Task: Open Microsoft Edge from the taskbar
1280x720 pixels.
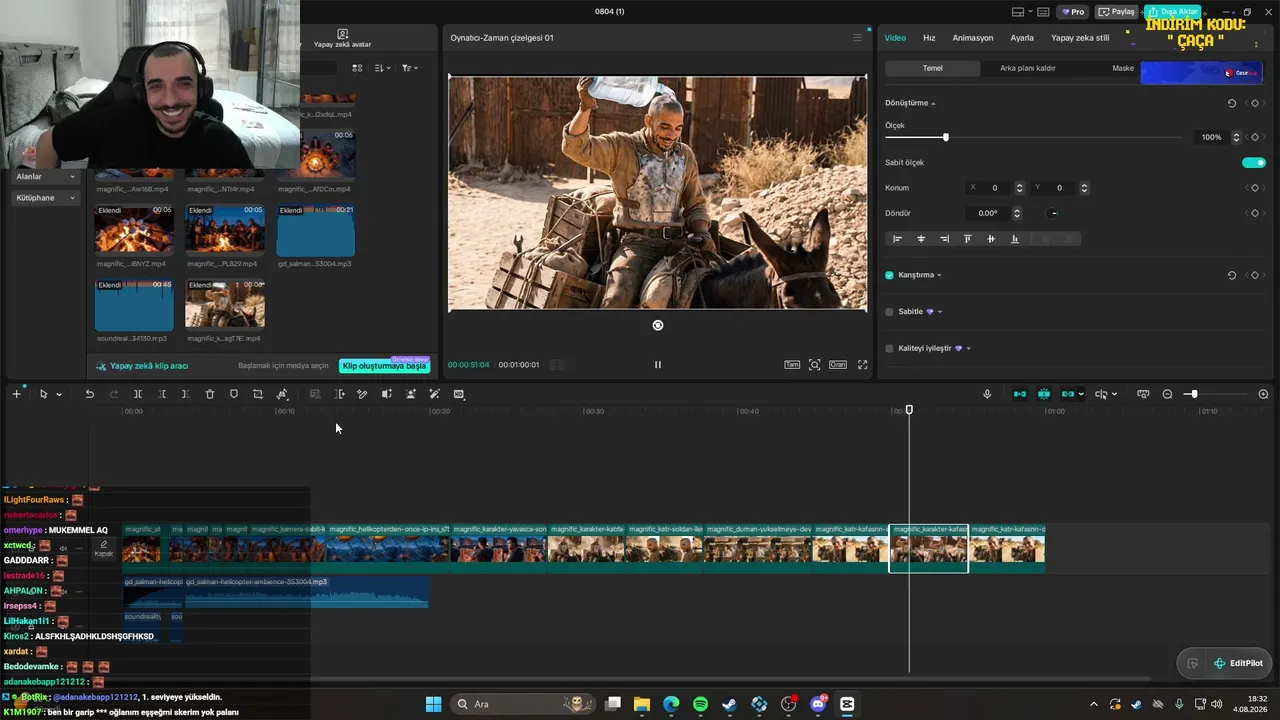Action: coord(671,704)
